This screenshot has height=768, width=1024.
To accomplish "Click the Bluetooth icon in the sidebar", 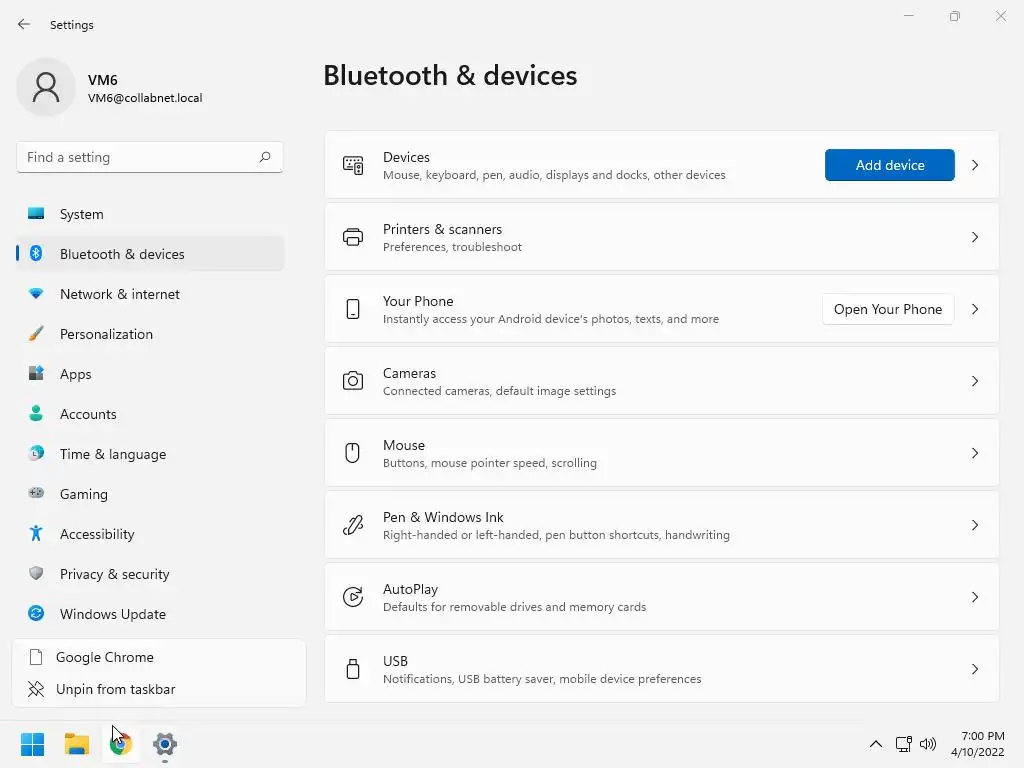I will tap(36, 254).
